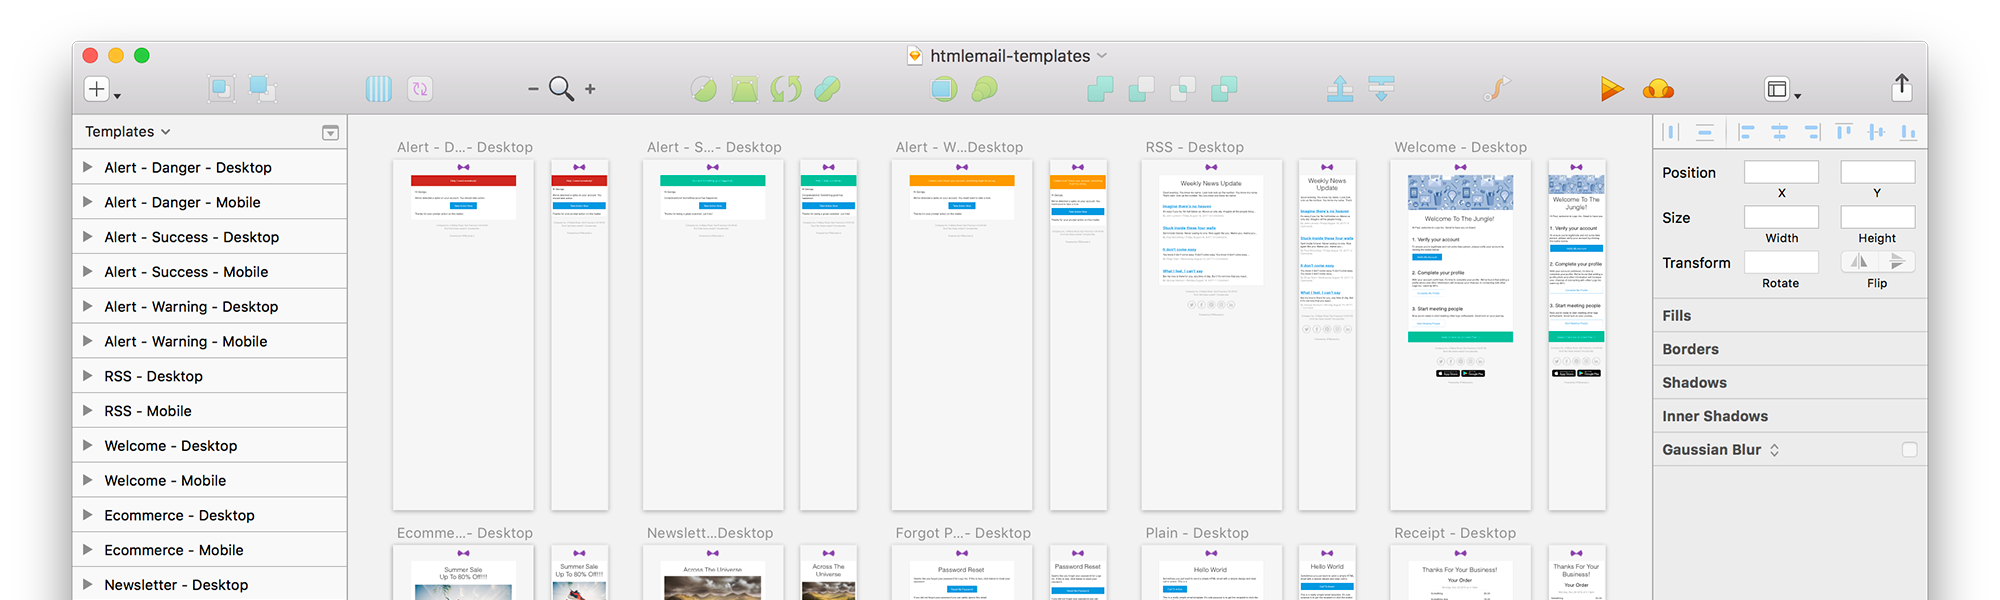Open the Insert plus tool
2000x600 pixels.
point(97,89)
